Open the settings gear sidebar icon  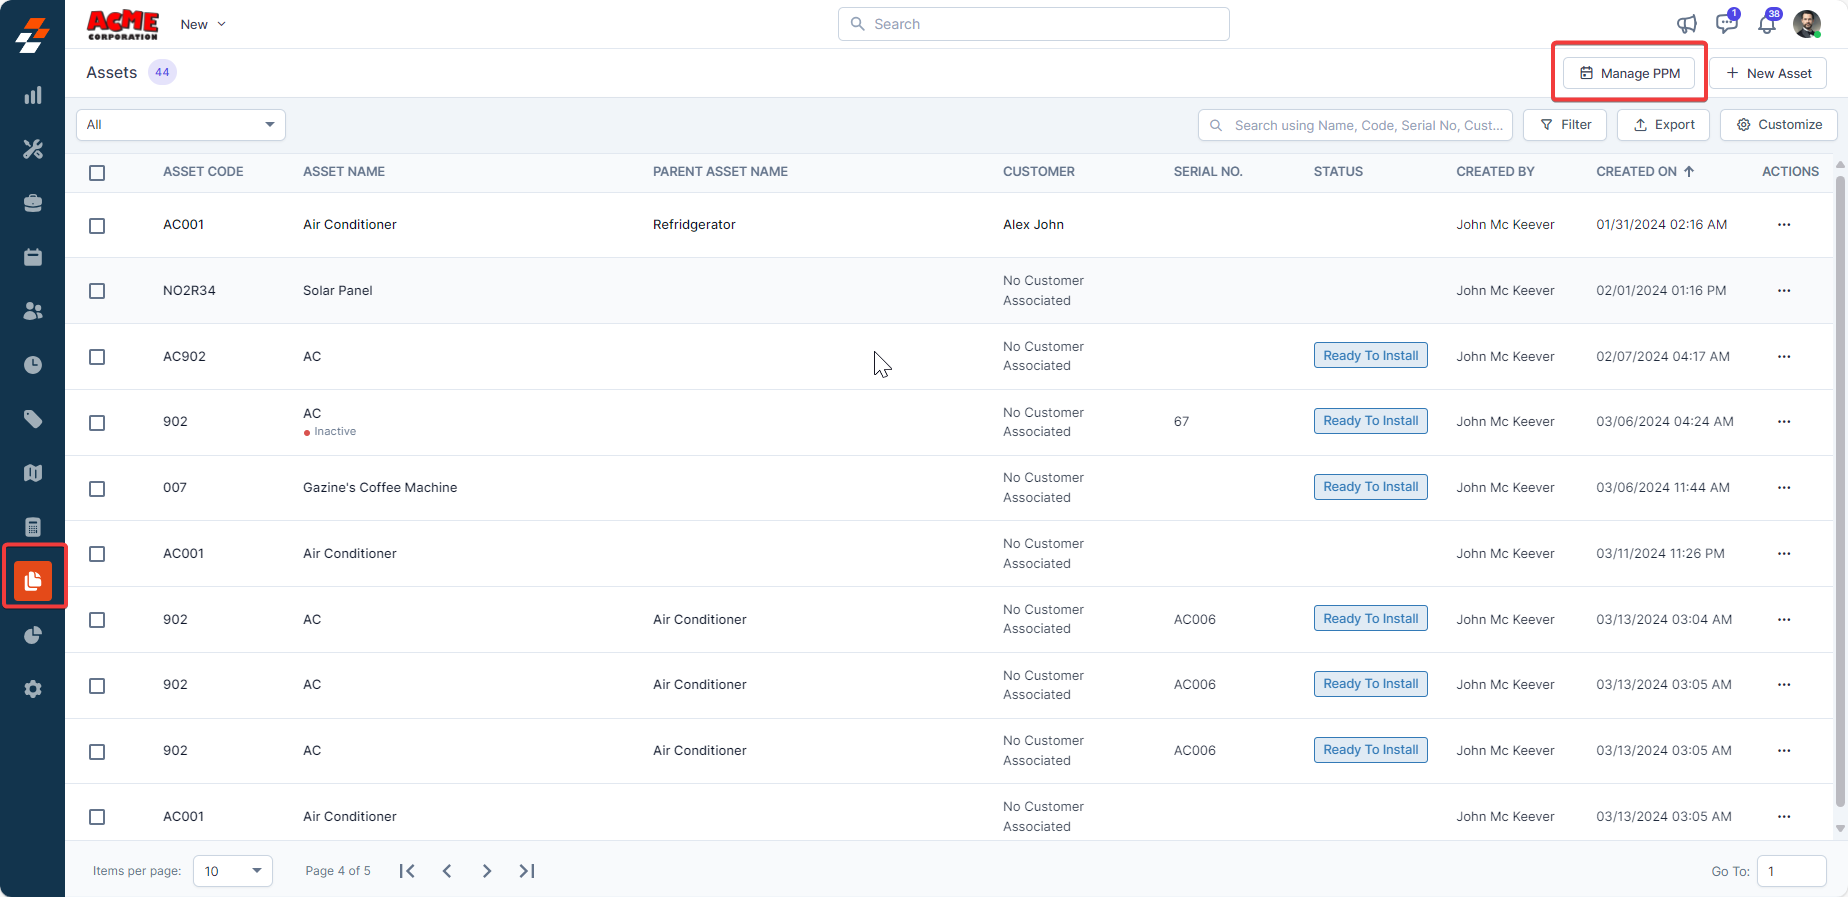(x=33, y=689)
